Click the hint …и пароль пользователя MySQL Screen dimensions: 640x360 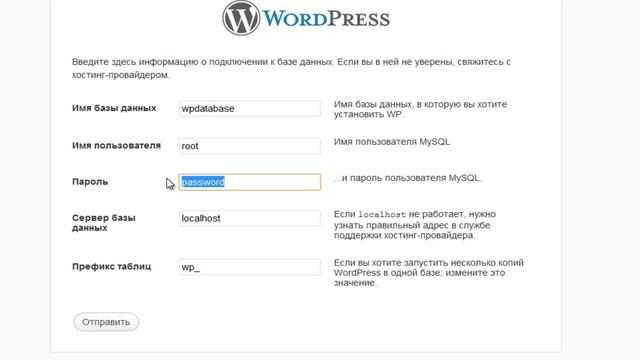tap(407, 178)
